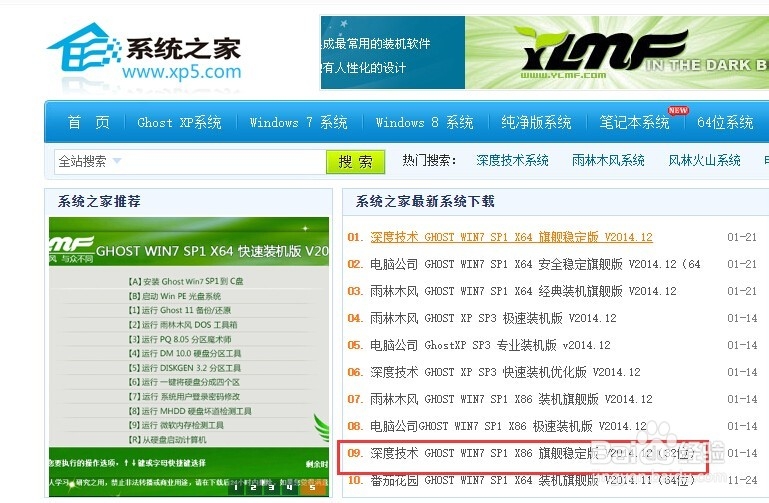The image size is (769, 503).
Task: Open item 03 雨林木风 WIN7 X64 经典装机旗舰版
Action: (x=523, y=291)
